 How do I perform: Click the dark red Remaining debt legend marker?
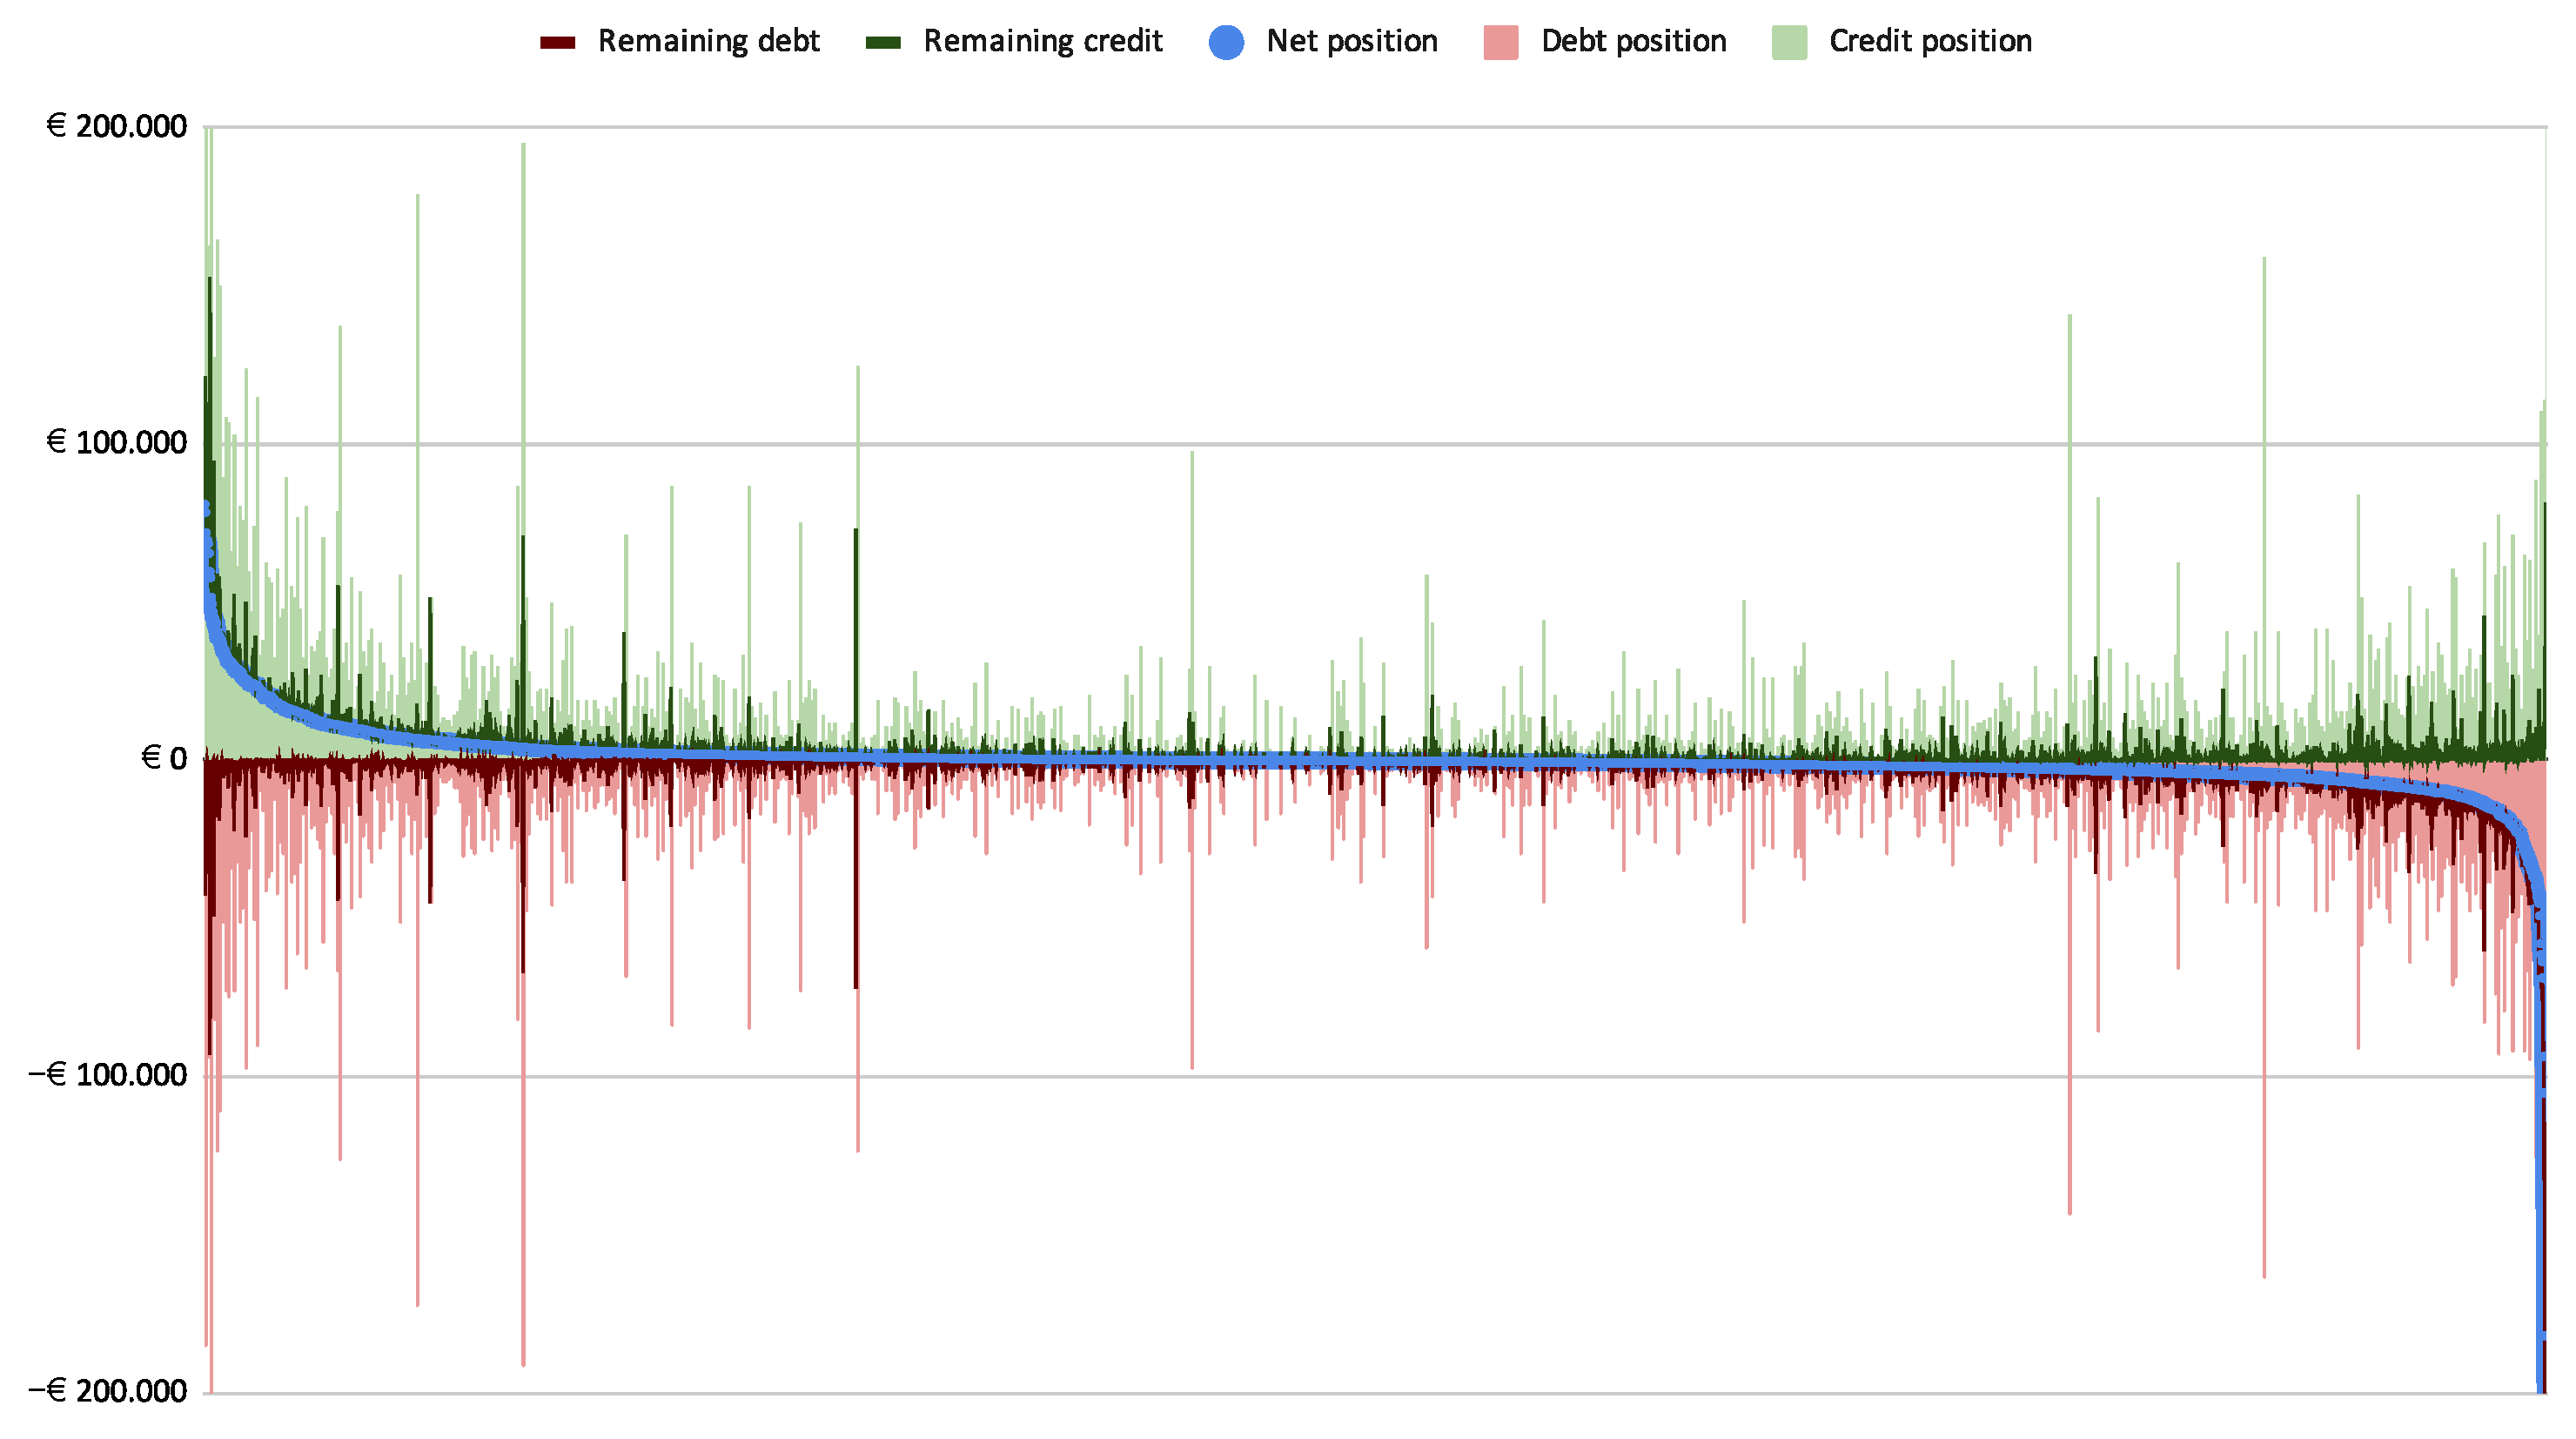pos(557,42)
